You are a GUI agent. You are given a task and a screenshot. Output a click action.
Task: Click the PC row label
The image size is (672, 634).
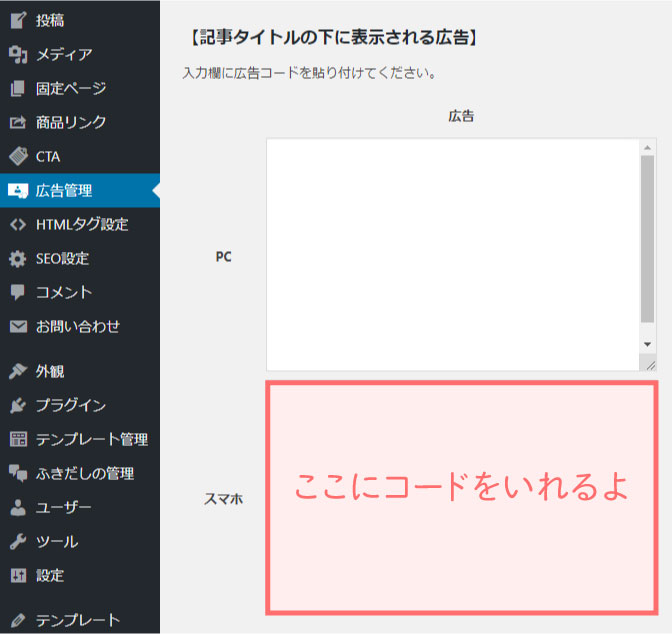pyautogui.click(x=223, y=257)
